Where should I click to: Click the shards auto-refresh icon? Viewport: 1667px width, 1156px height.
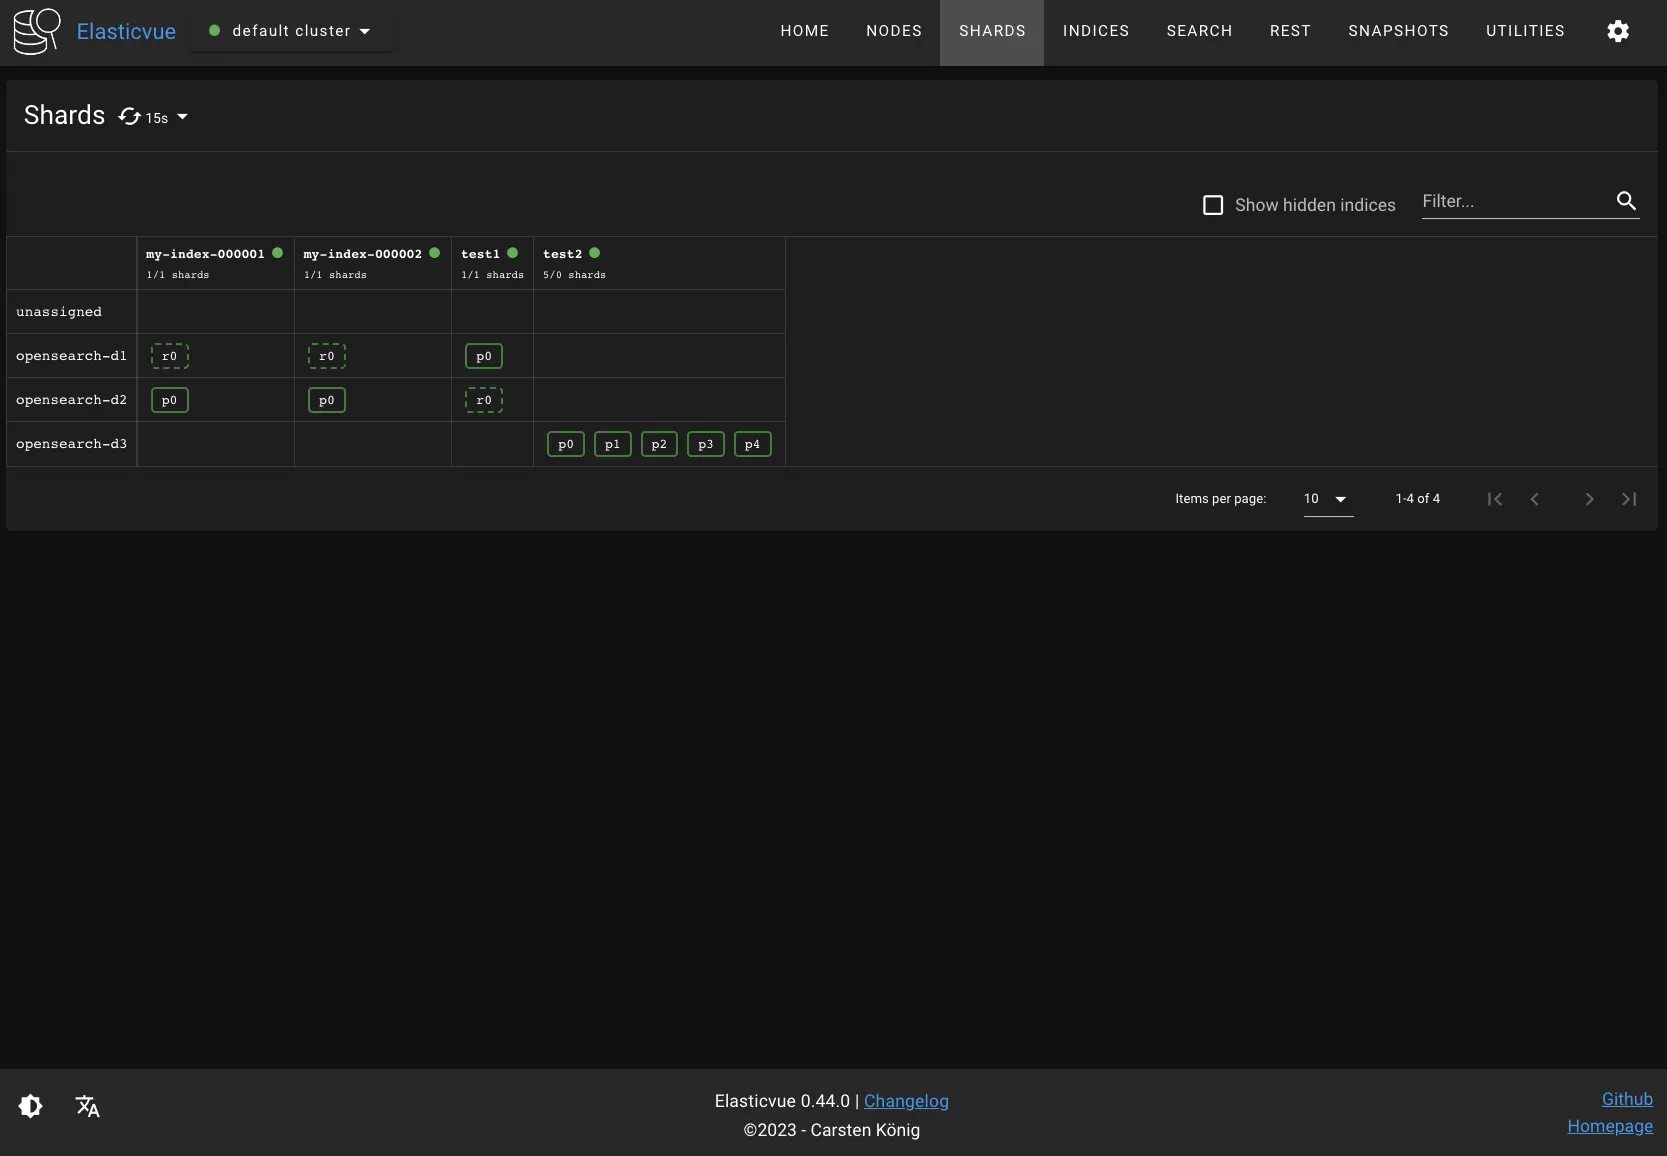tap(129, 116)
